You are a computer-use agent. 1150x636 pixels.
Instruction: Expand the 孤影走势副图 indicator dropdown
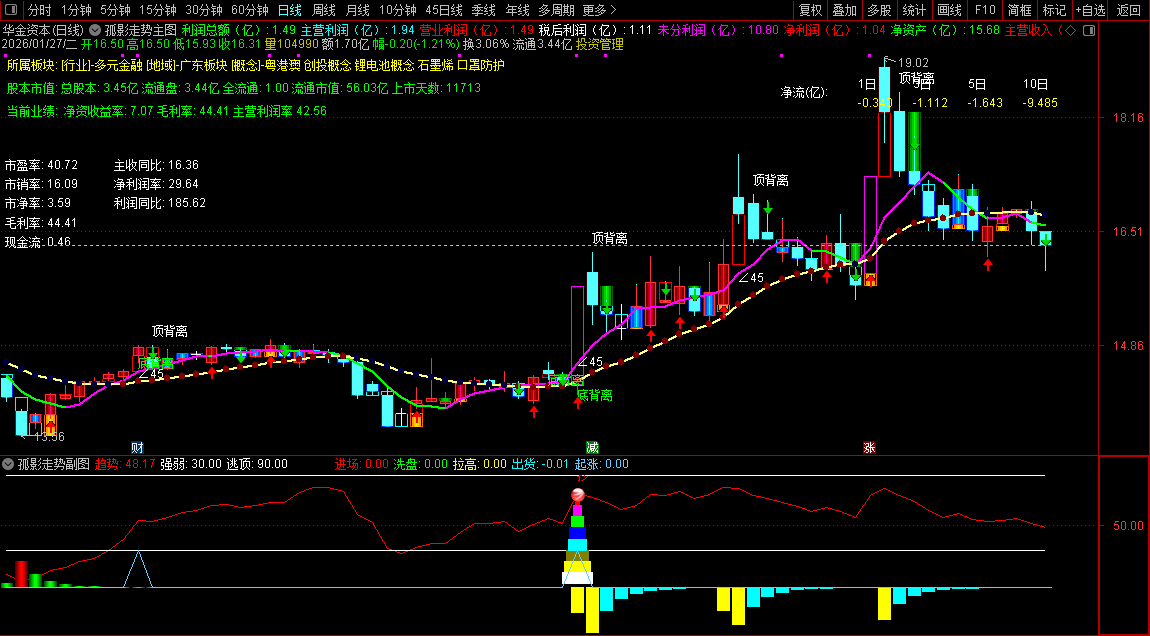[9, 464]
